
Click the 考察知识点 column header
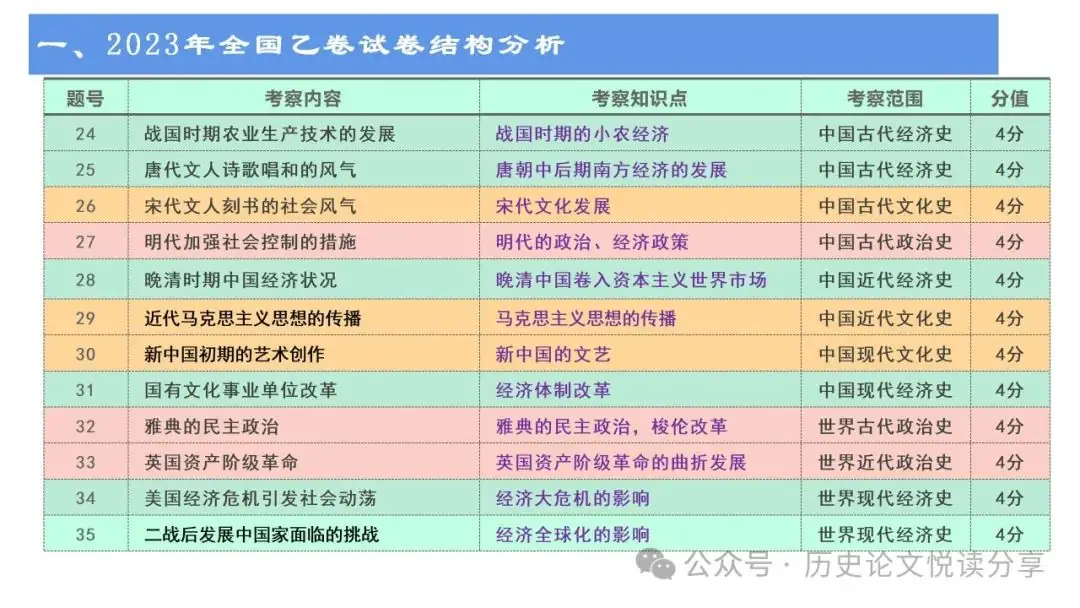click(639, 98)
